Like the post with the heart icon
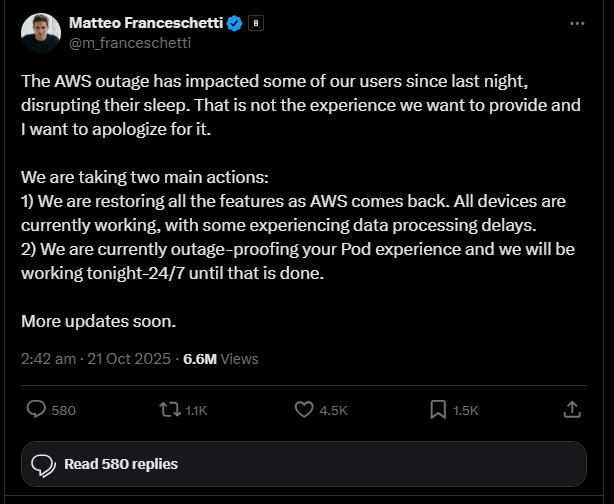Image resolution: width=614 pixels, height=504 pixels. tap(305, 410)
